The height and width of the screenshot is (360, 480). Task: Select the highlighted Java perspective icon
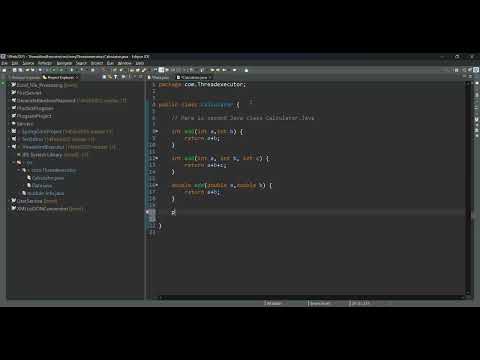click(476, 70)
